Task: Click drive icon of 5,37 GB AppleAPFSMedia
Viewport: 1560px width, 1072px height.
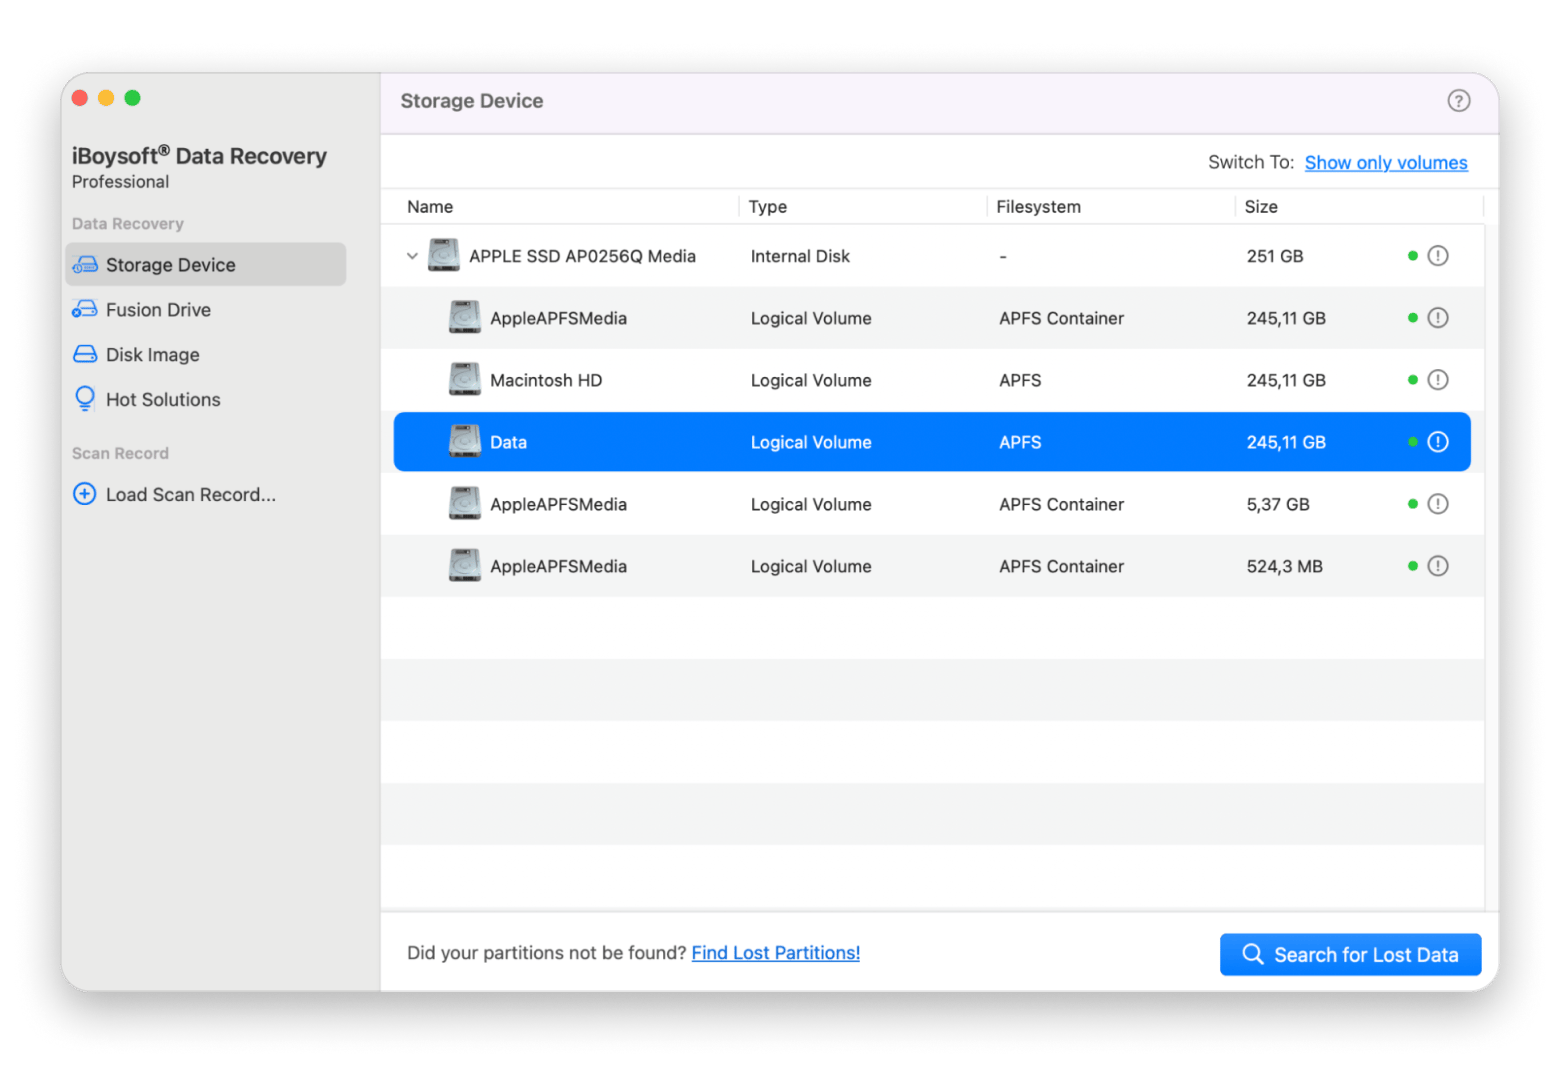Action: pyautogui.click(x=464, y=503)
